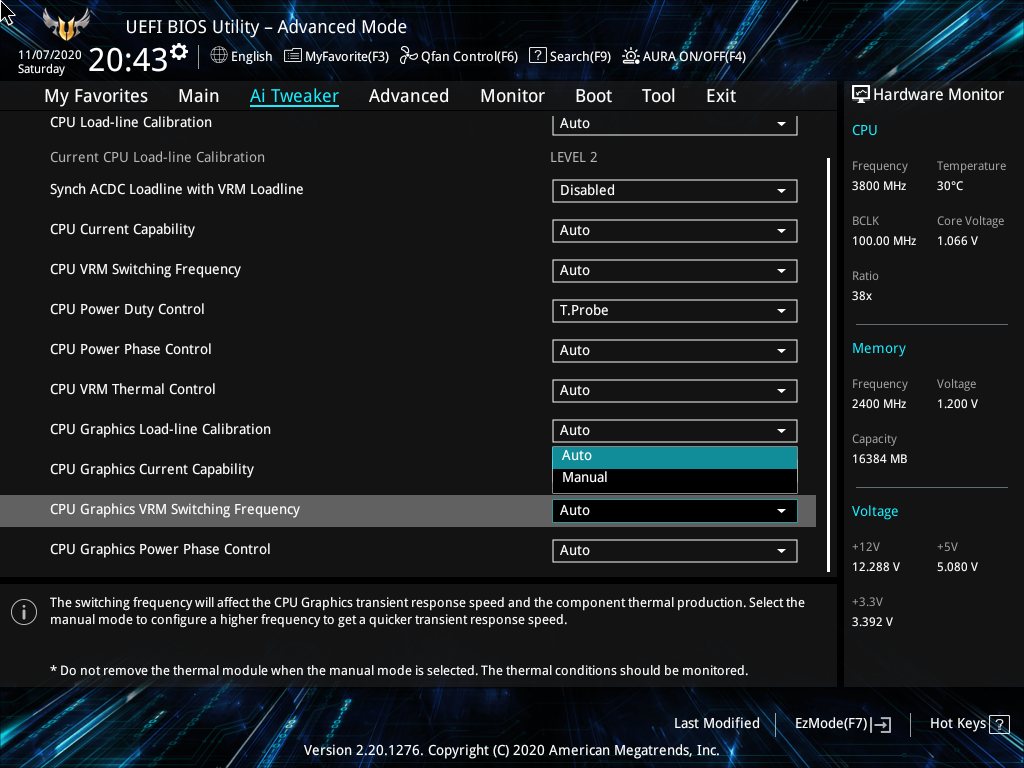Select Manual from the dropdown list

pos(674,478)
